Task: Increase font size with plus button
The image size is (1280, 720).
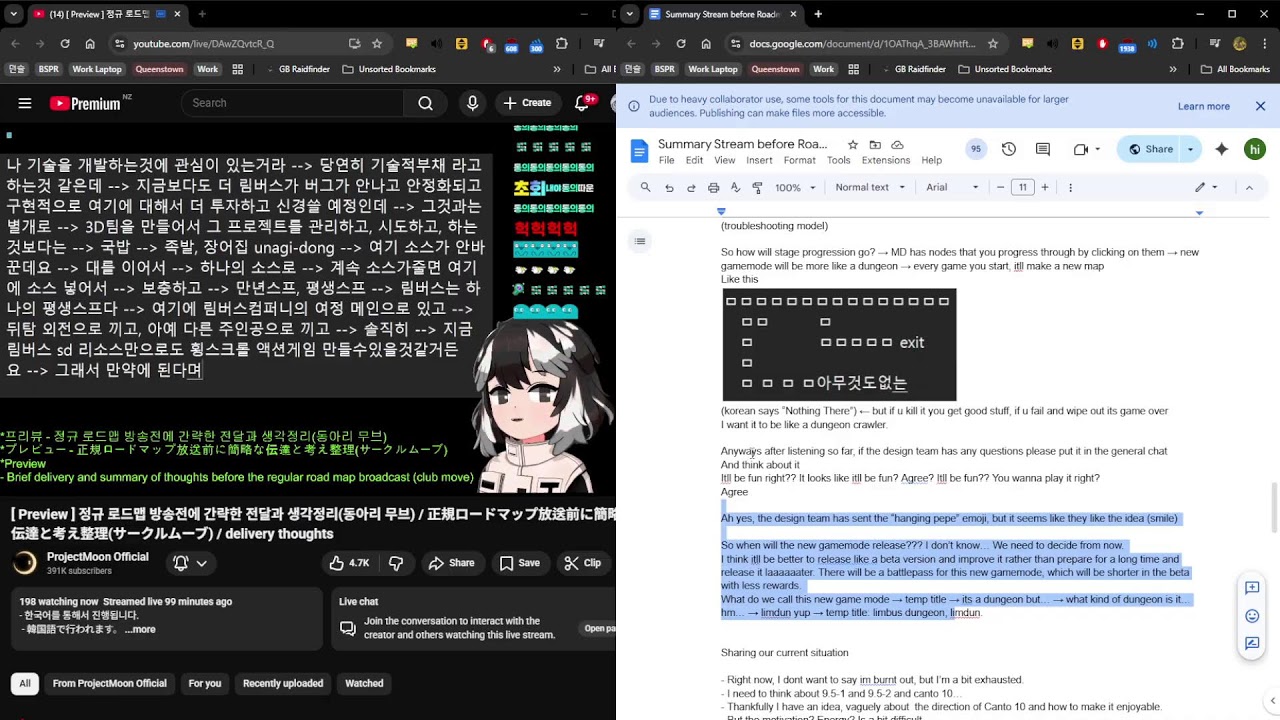Action: [x=1045, y=187]
